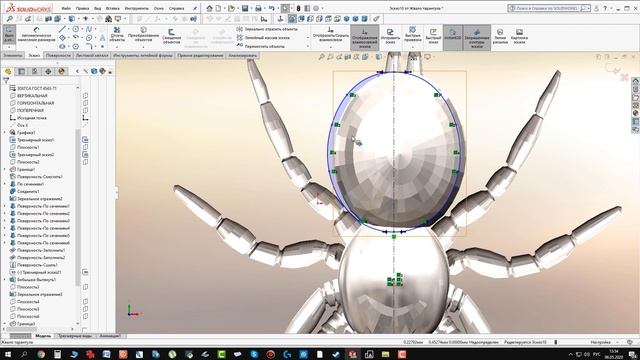
Task: Open the FeatureManager design tree tab icon
Action: pyautogui.click(x=8, y=71)
